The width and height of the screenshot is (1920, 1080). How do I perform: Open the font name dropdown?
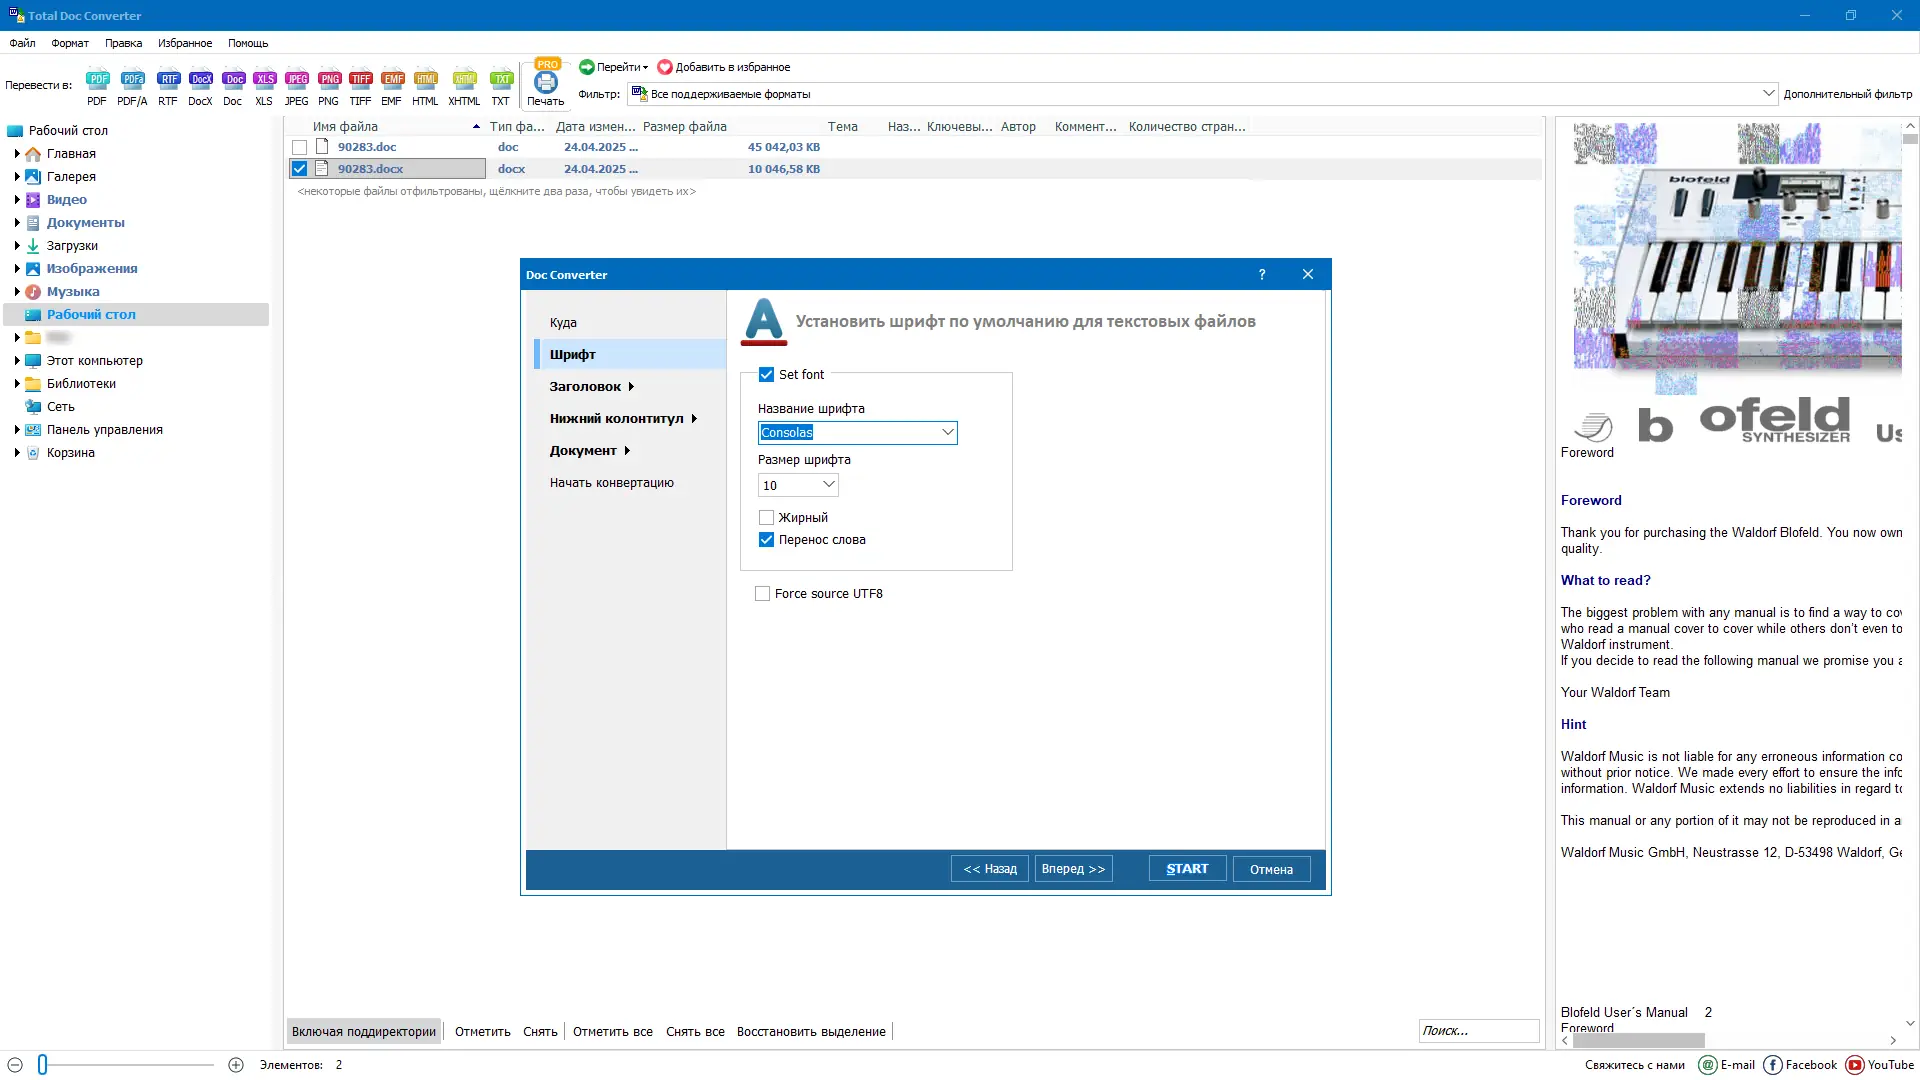click(947, 432)
